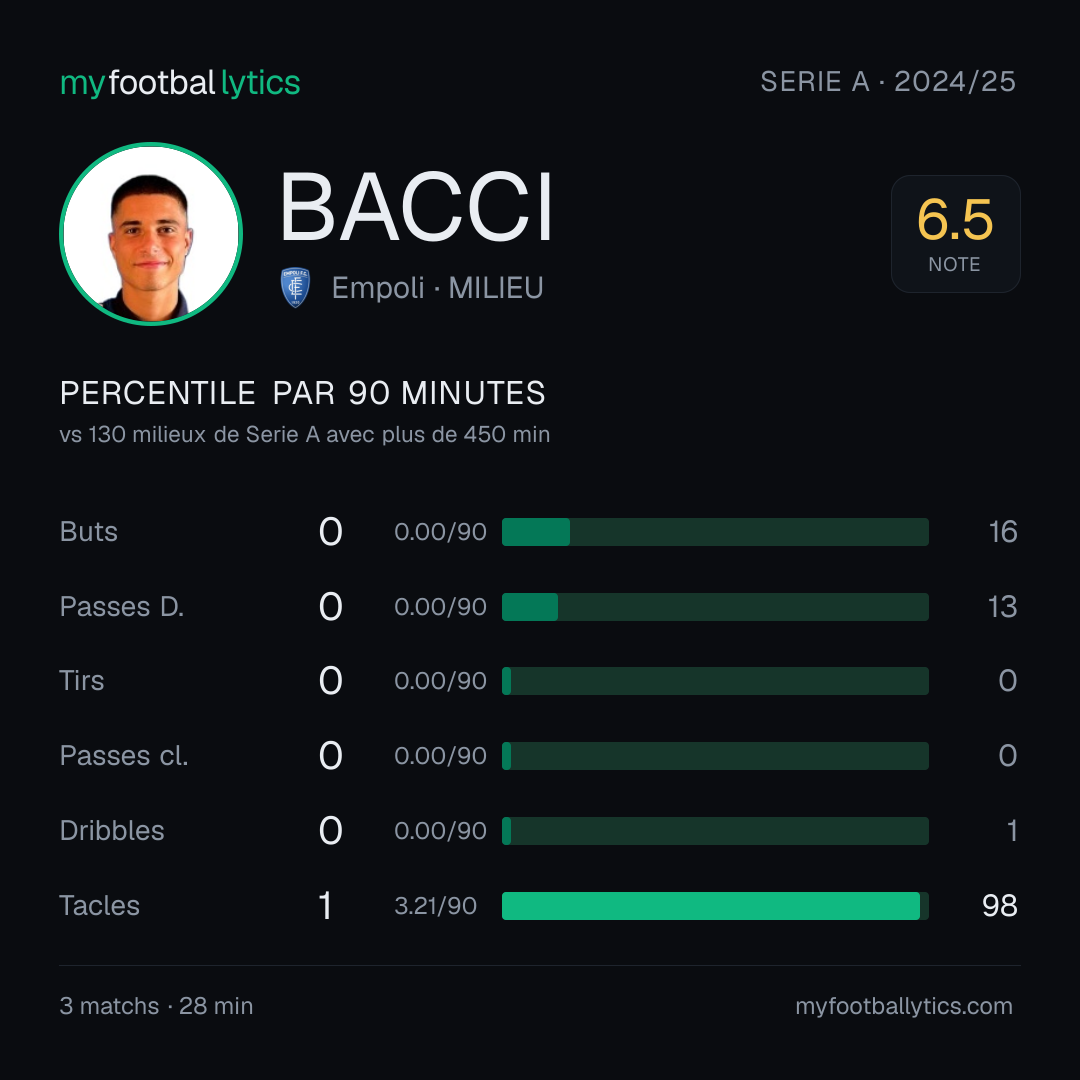Click the Buts stat label

click(x=88, y=532)
